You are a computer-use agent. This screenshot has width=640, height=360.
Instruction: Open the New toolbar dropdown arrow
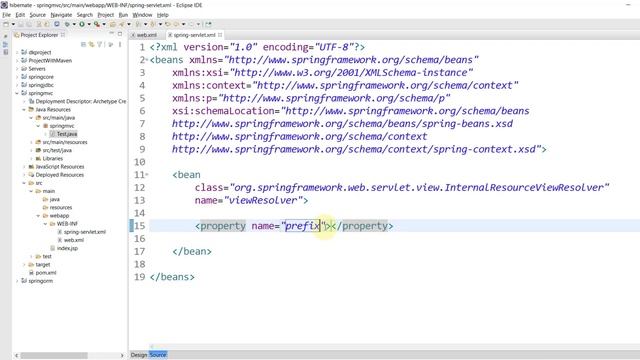tap(13, 24)
